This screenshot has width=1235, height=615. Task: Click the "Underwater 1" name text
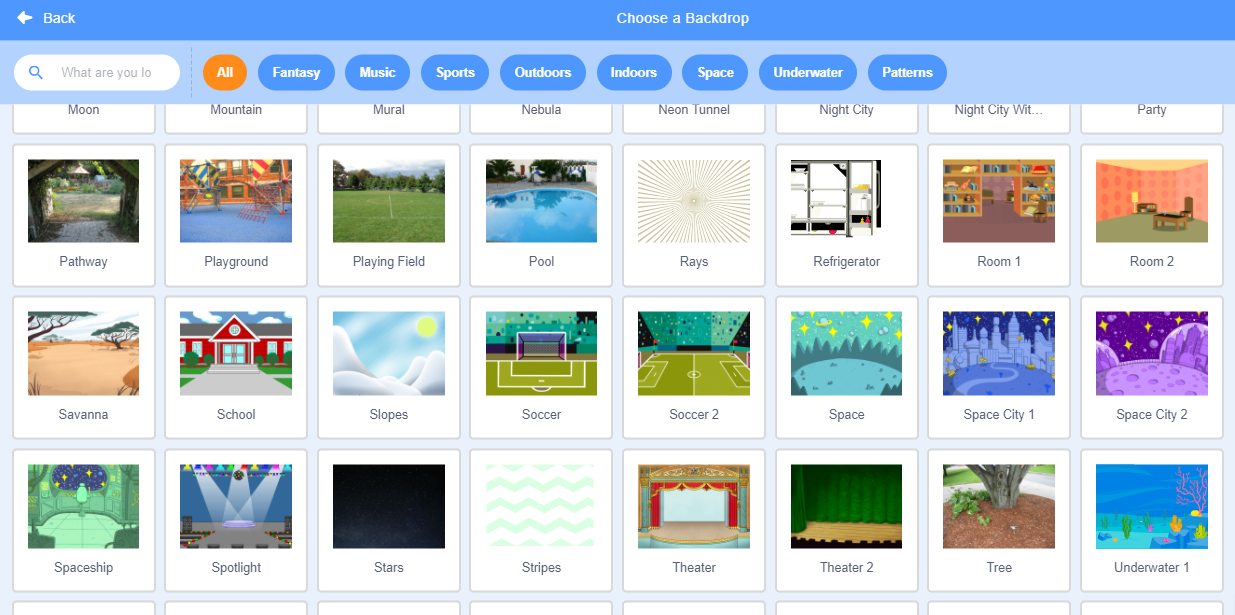coord(1152,567)
